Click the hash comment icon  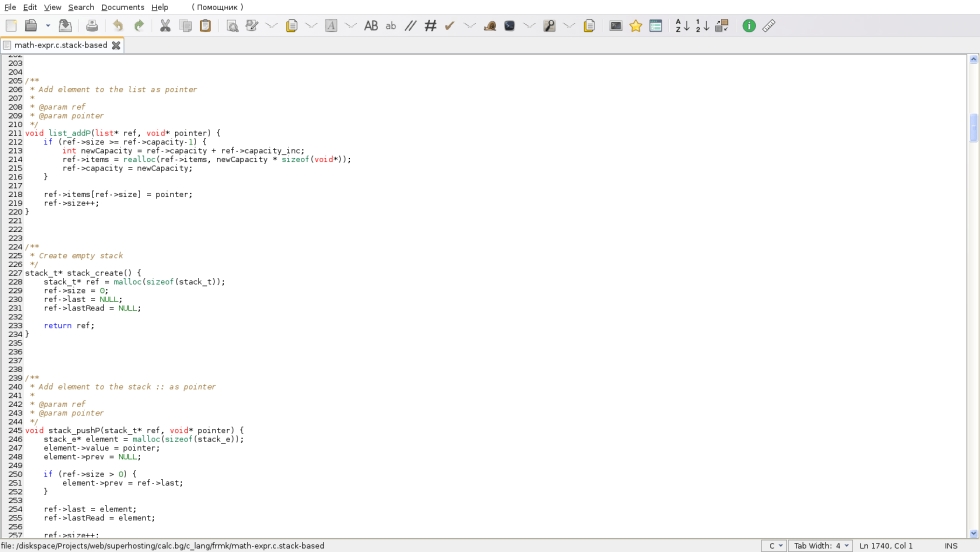(430, 26)
